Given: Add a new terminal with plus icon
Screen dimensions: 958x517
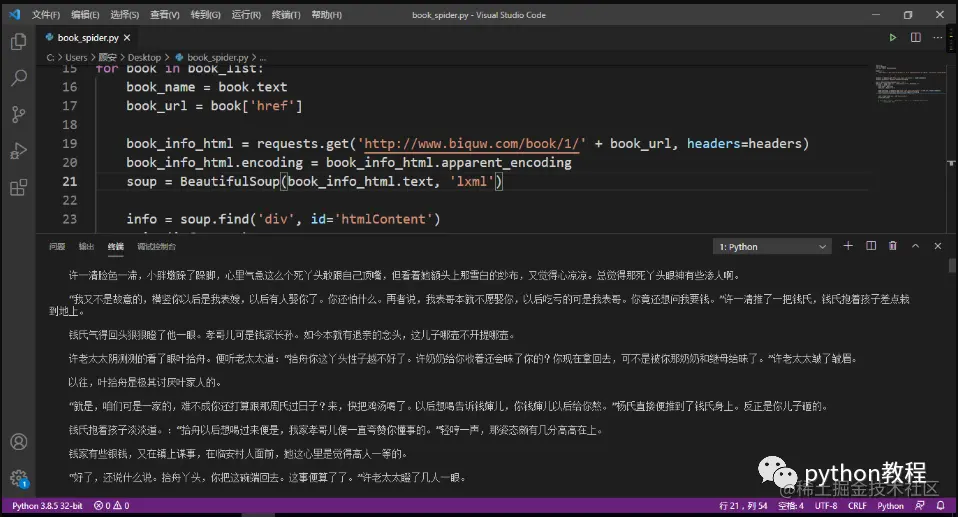Looking at the screenshot, I should coord(848,246).
